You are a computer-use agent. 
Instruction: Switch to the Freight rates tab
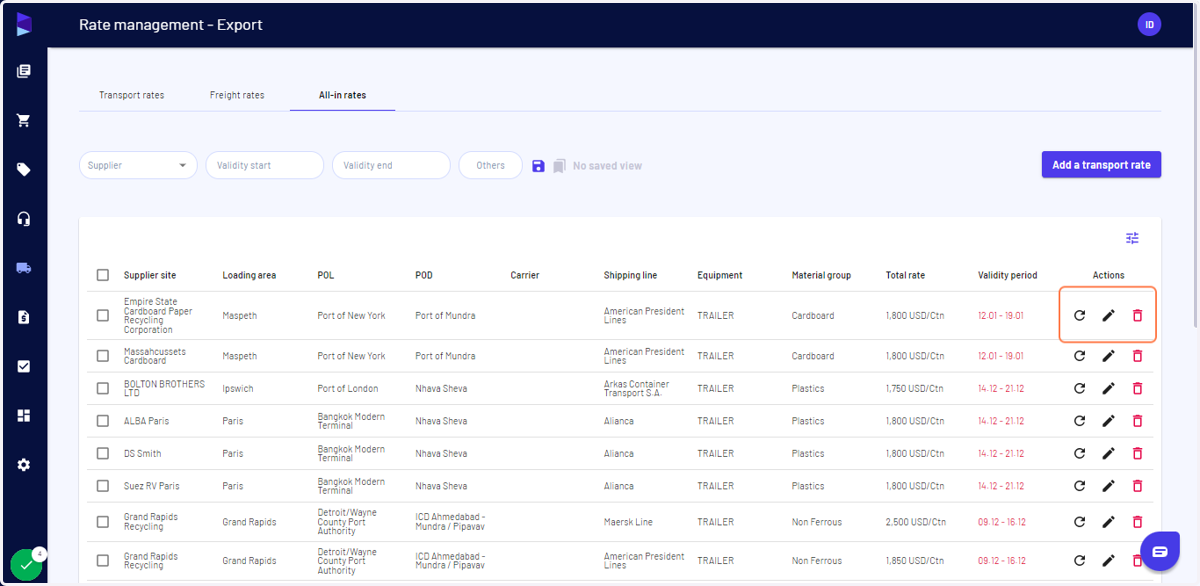[237, 95]
